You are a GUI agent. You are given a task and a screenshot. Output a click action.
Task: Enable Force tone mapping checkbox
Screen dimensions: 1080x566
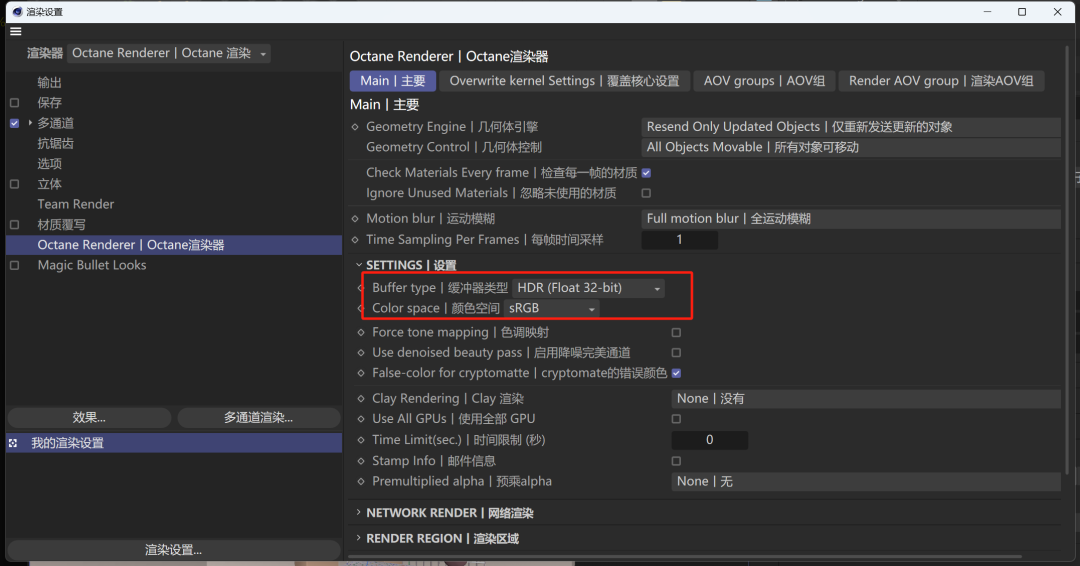676,333
